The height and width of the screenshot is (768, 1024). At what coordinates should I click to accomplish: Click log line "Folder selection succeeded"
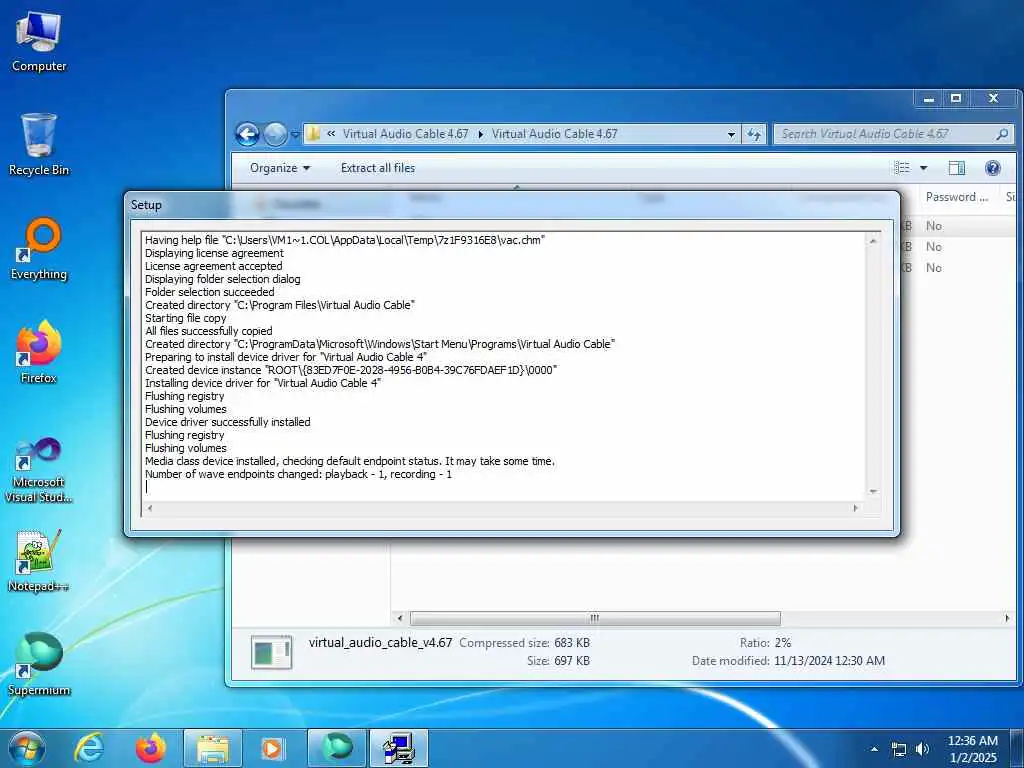click(x=210, y=292)
